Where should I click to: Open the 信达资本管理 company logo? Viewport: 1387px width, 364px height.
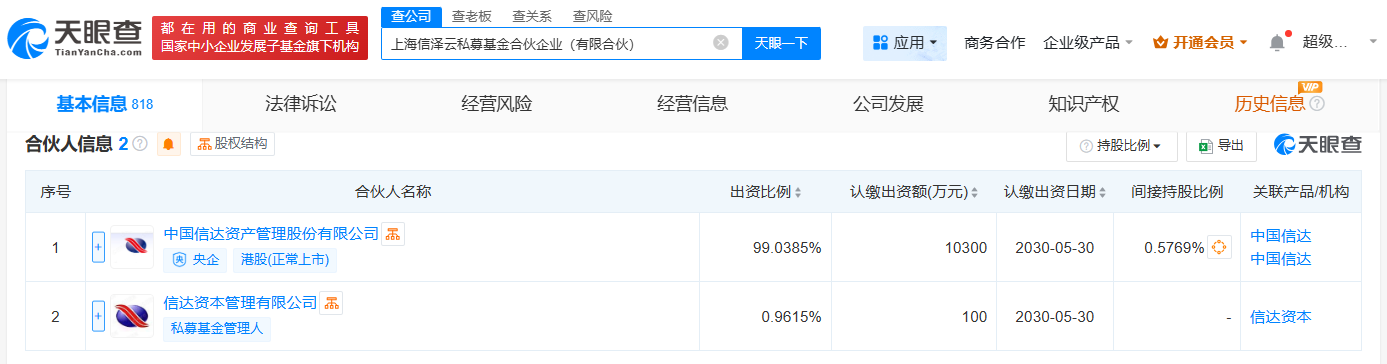click(132, 316)
